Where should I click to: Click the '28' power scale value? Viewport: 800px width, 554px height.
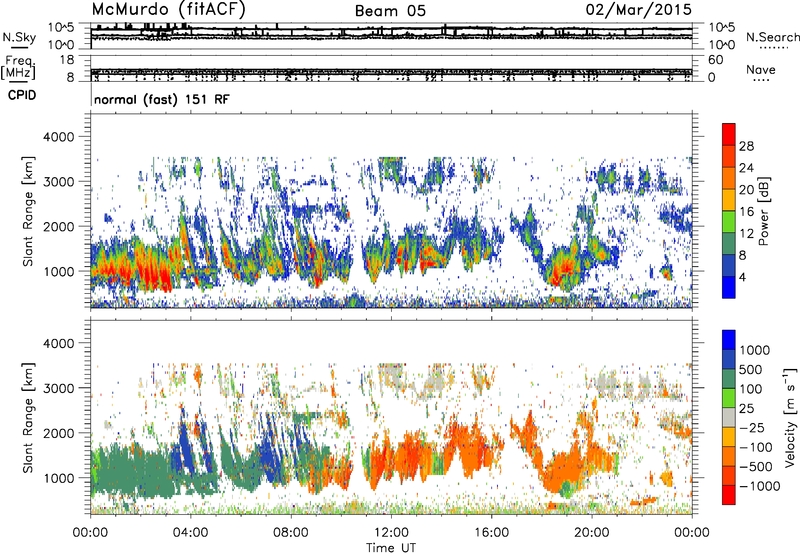pyautogui.click(x=746, y=146)
